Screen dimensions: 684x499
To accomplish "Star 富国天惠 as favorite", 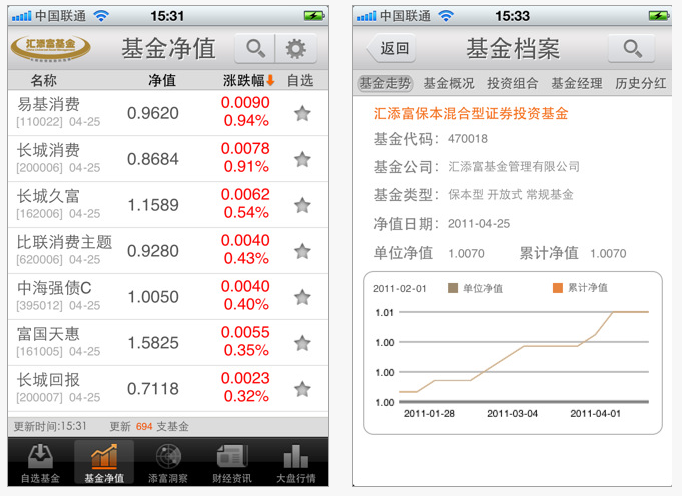I will (x=302, y=343).
